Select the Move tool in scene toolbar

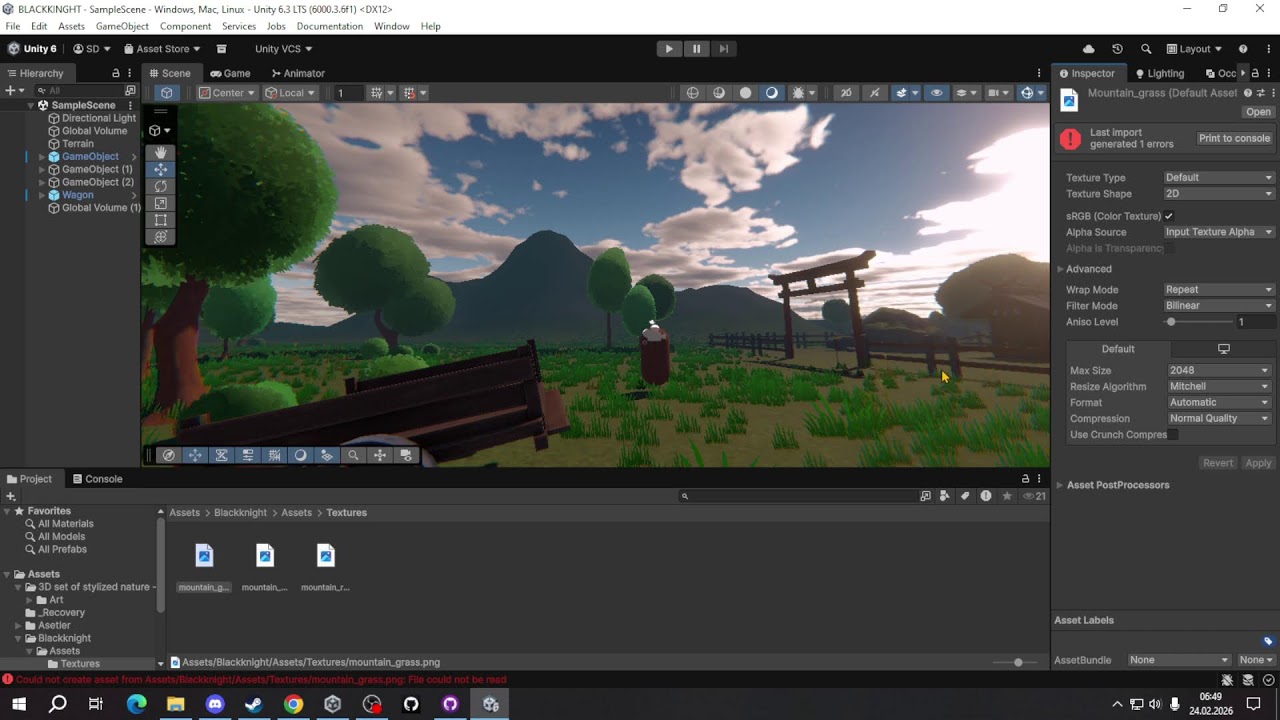[x=160, y=170]
